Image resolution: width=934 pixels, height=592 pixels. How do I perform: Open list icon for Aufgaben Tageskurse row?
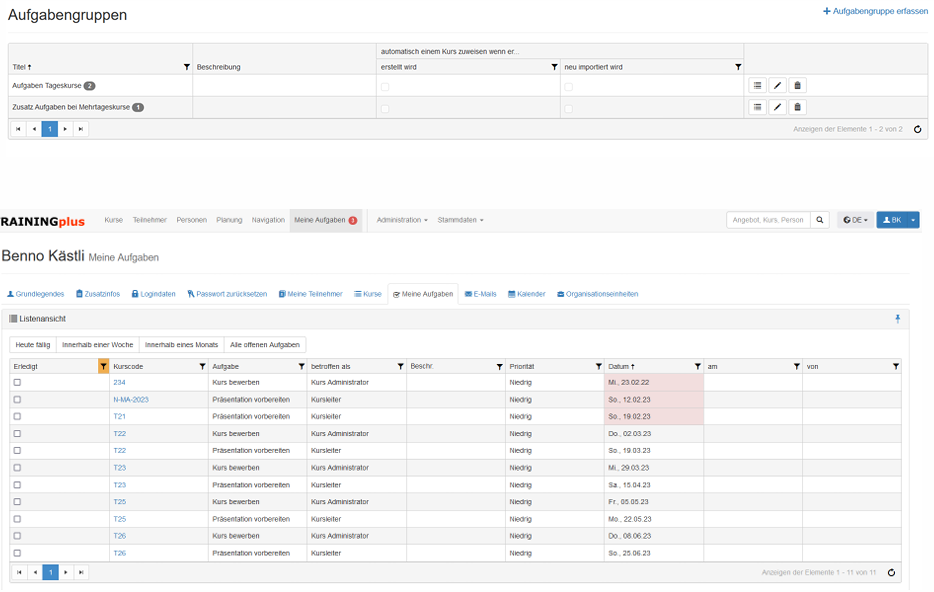758,86
